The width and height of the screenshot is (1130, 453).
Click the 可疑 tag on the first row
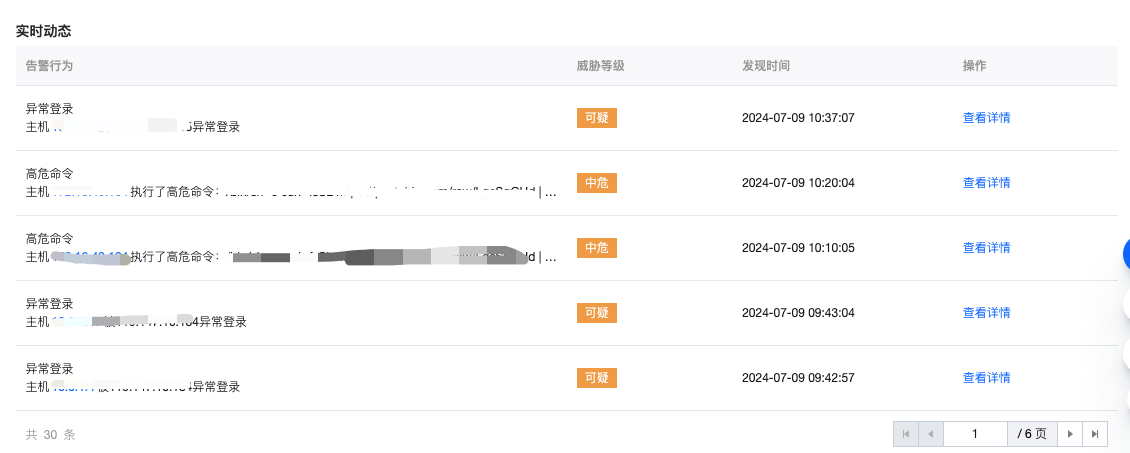coord(597,118)
